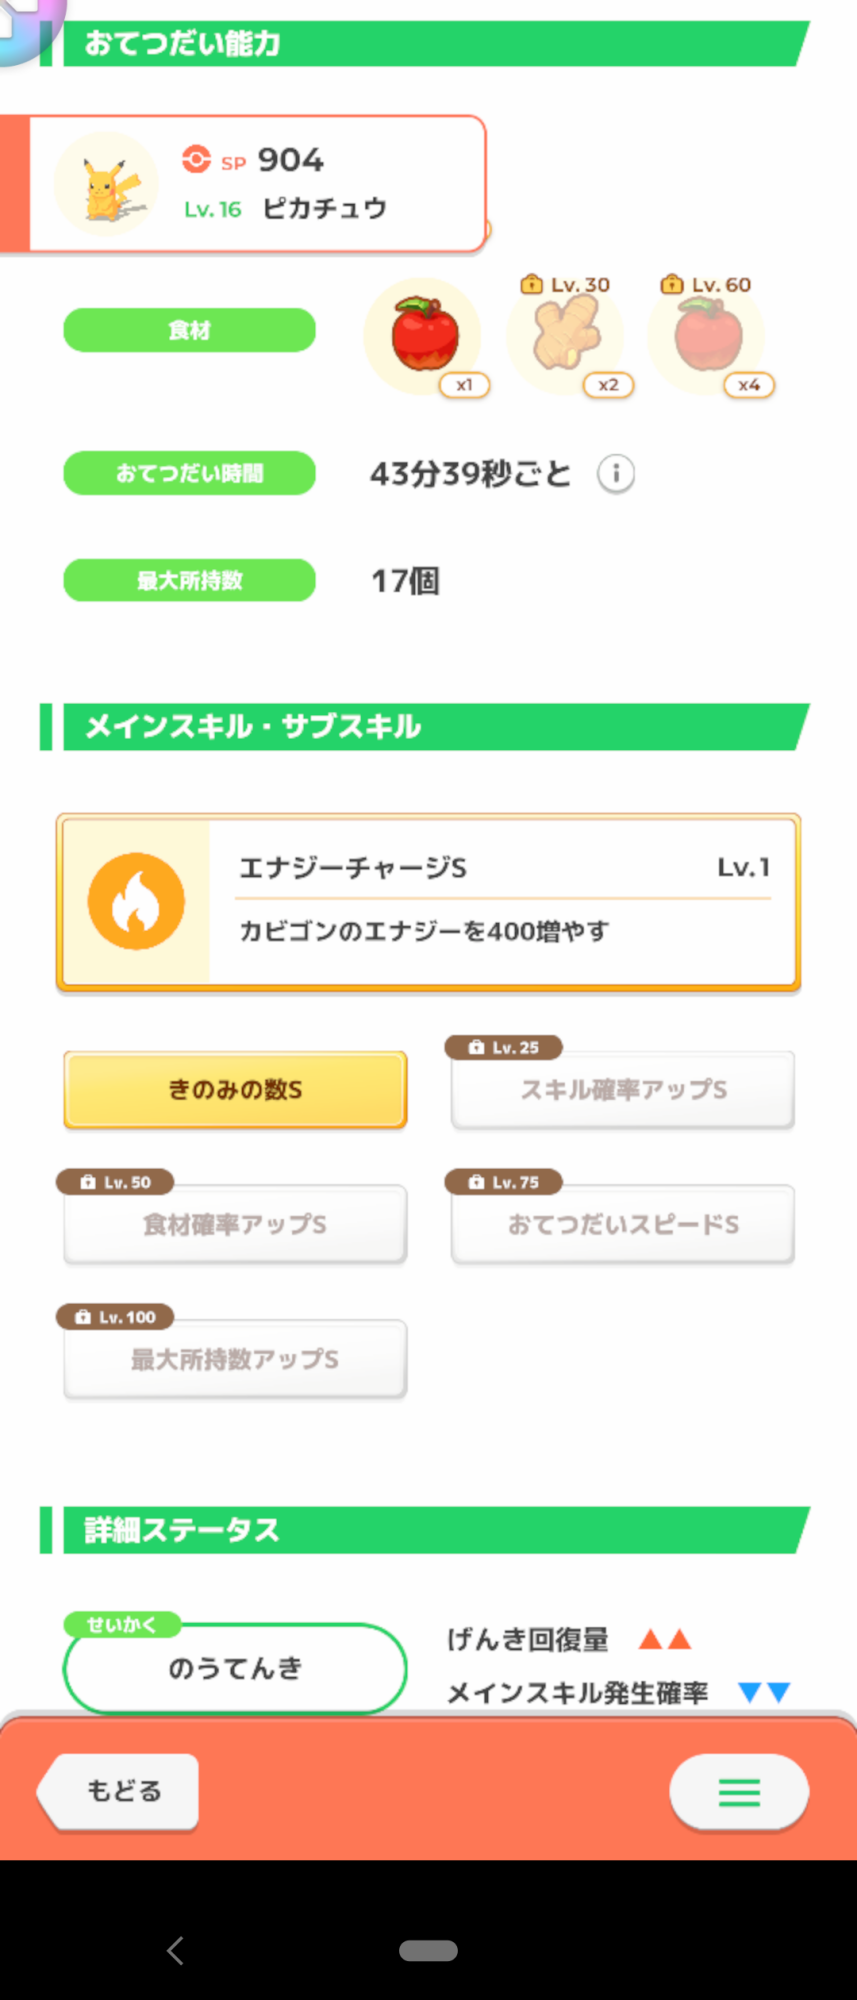The width and height of the screenshot is (857, 2000).
Task: Tap the もどる back button
Action: (120, 1791)
